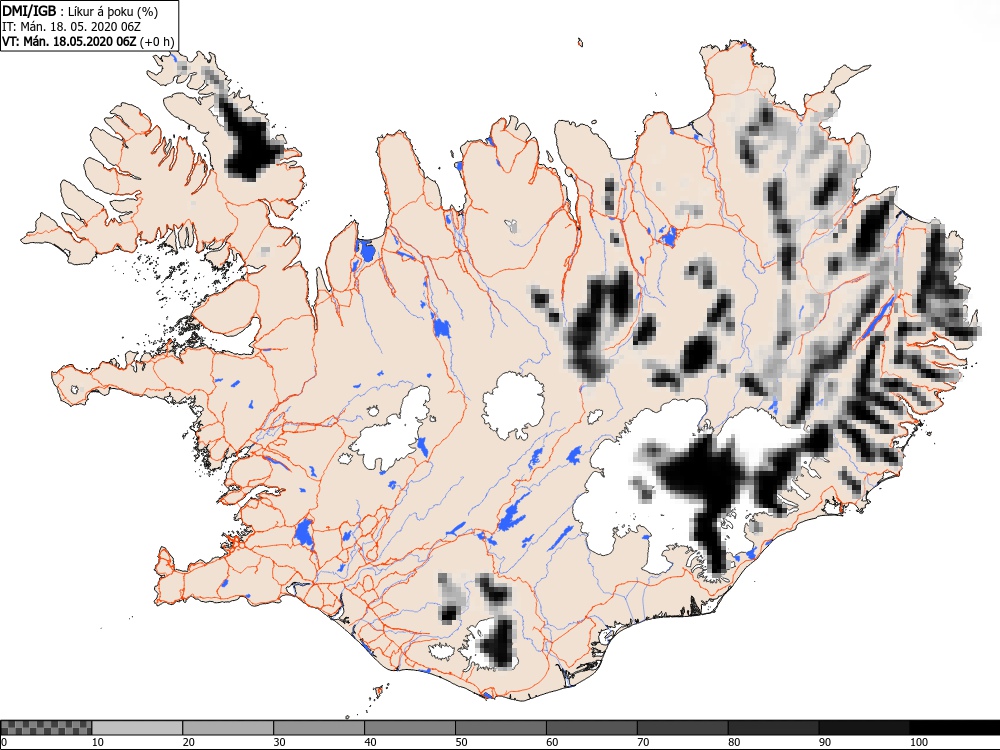Viewport: 1000px width, 750px height.
Task: Click the 0-10 checkered legend segment
Action: [x=47, y=728]
